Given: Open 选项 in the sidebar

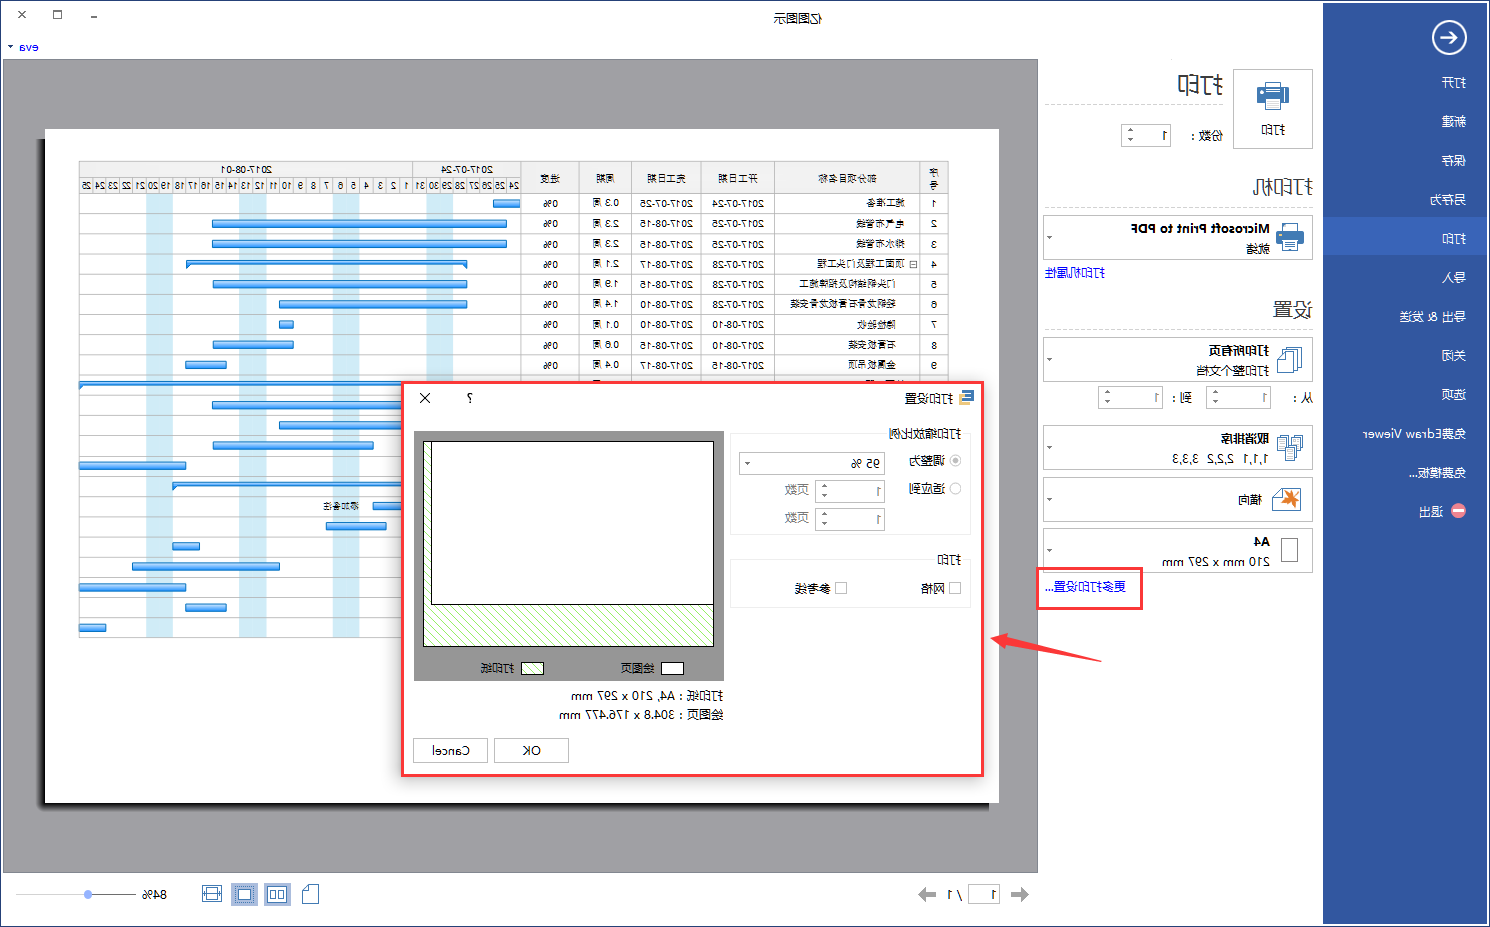Looking at the screenshot, I should (x=1454, y=394).
